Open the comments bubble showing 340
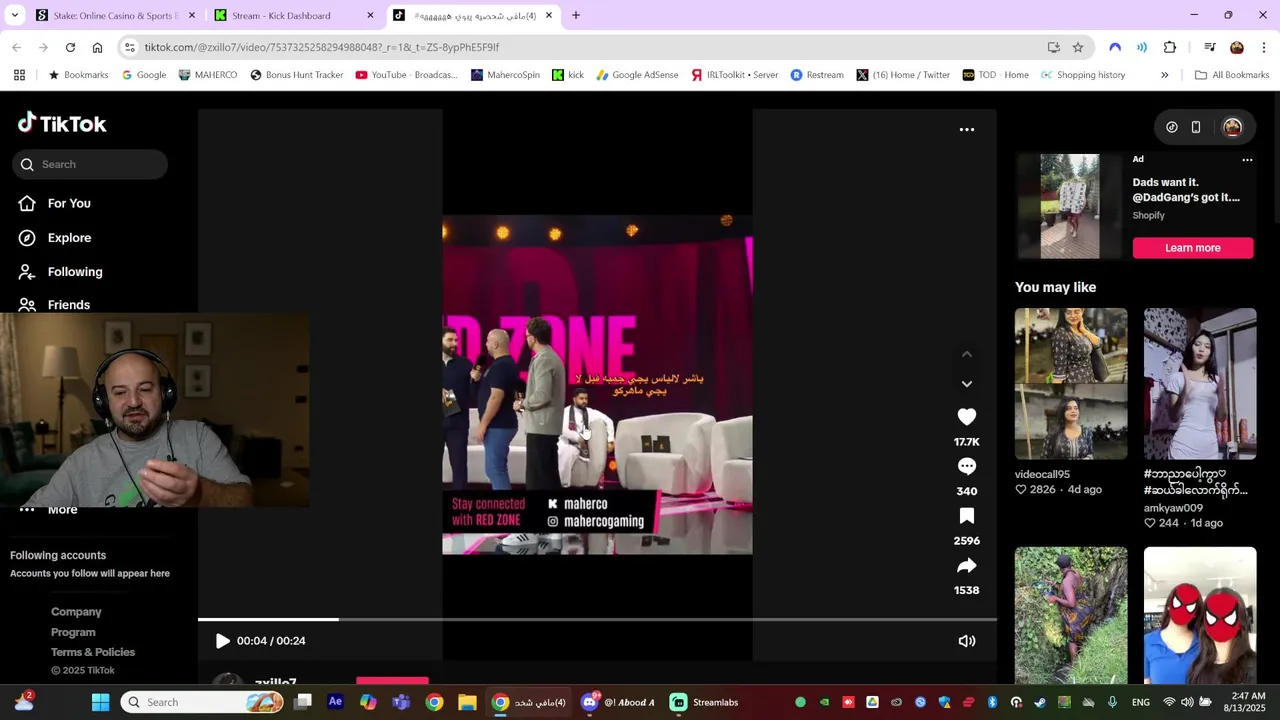1280x720 pixels. (966, 466)
